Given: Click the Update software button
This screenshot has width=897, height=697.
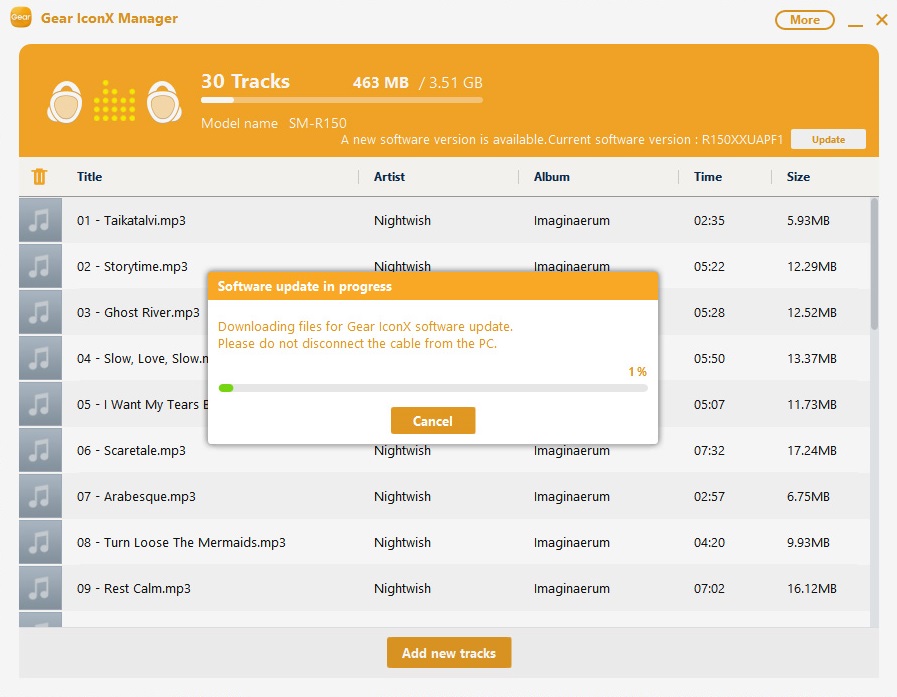Looking at the screenshot, I should 827,140.
